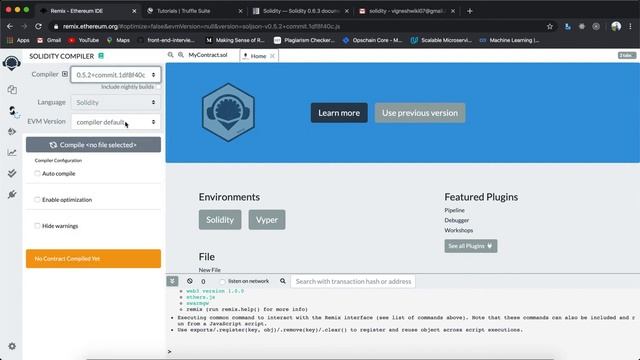The width and height of the screenshot is (640, 360).
Task: Click the Compile no file selected button
Action: click(x=93, y=145)
